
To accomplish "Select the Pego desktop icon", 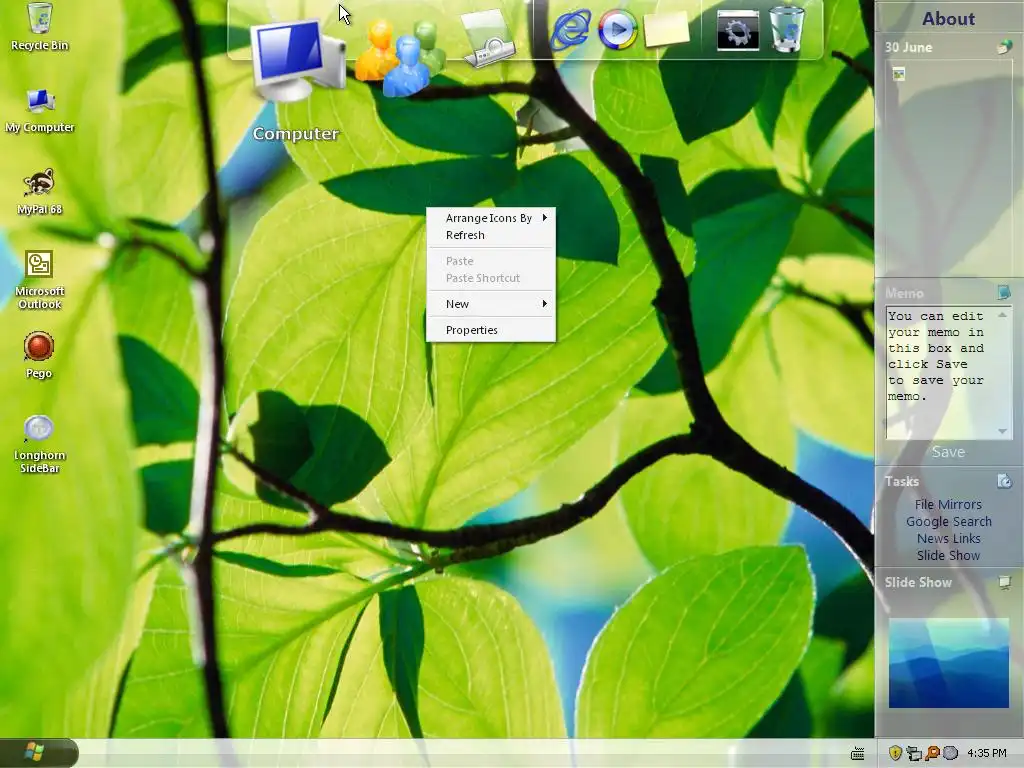I will pyautogui.click(x=39, y=355).
